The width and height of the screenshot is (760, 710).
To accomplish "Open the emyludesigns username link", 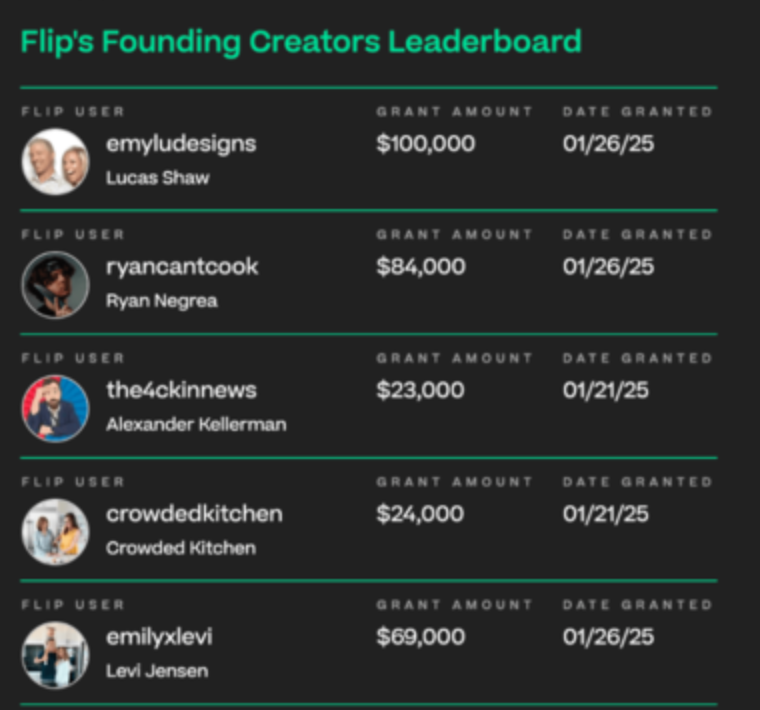I will [181, 144].
